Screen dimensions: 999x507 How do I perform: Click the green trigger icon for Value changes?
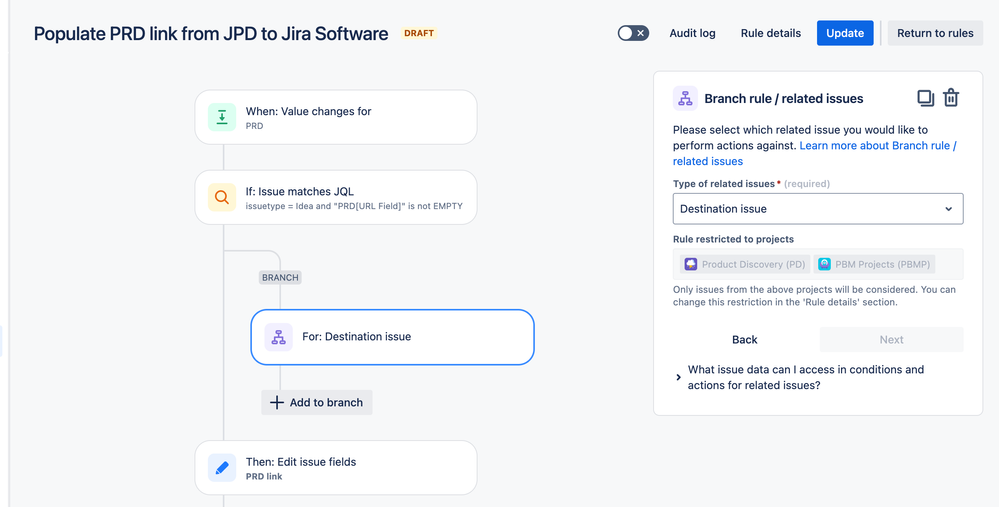222,117
